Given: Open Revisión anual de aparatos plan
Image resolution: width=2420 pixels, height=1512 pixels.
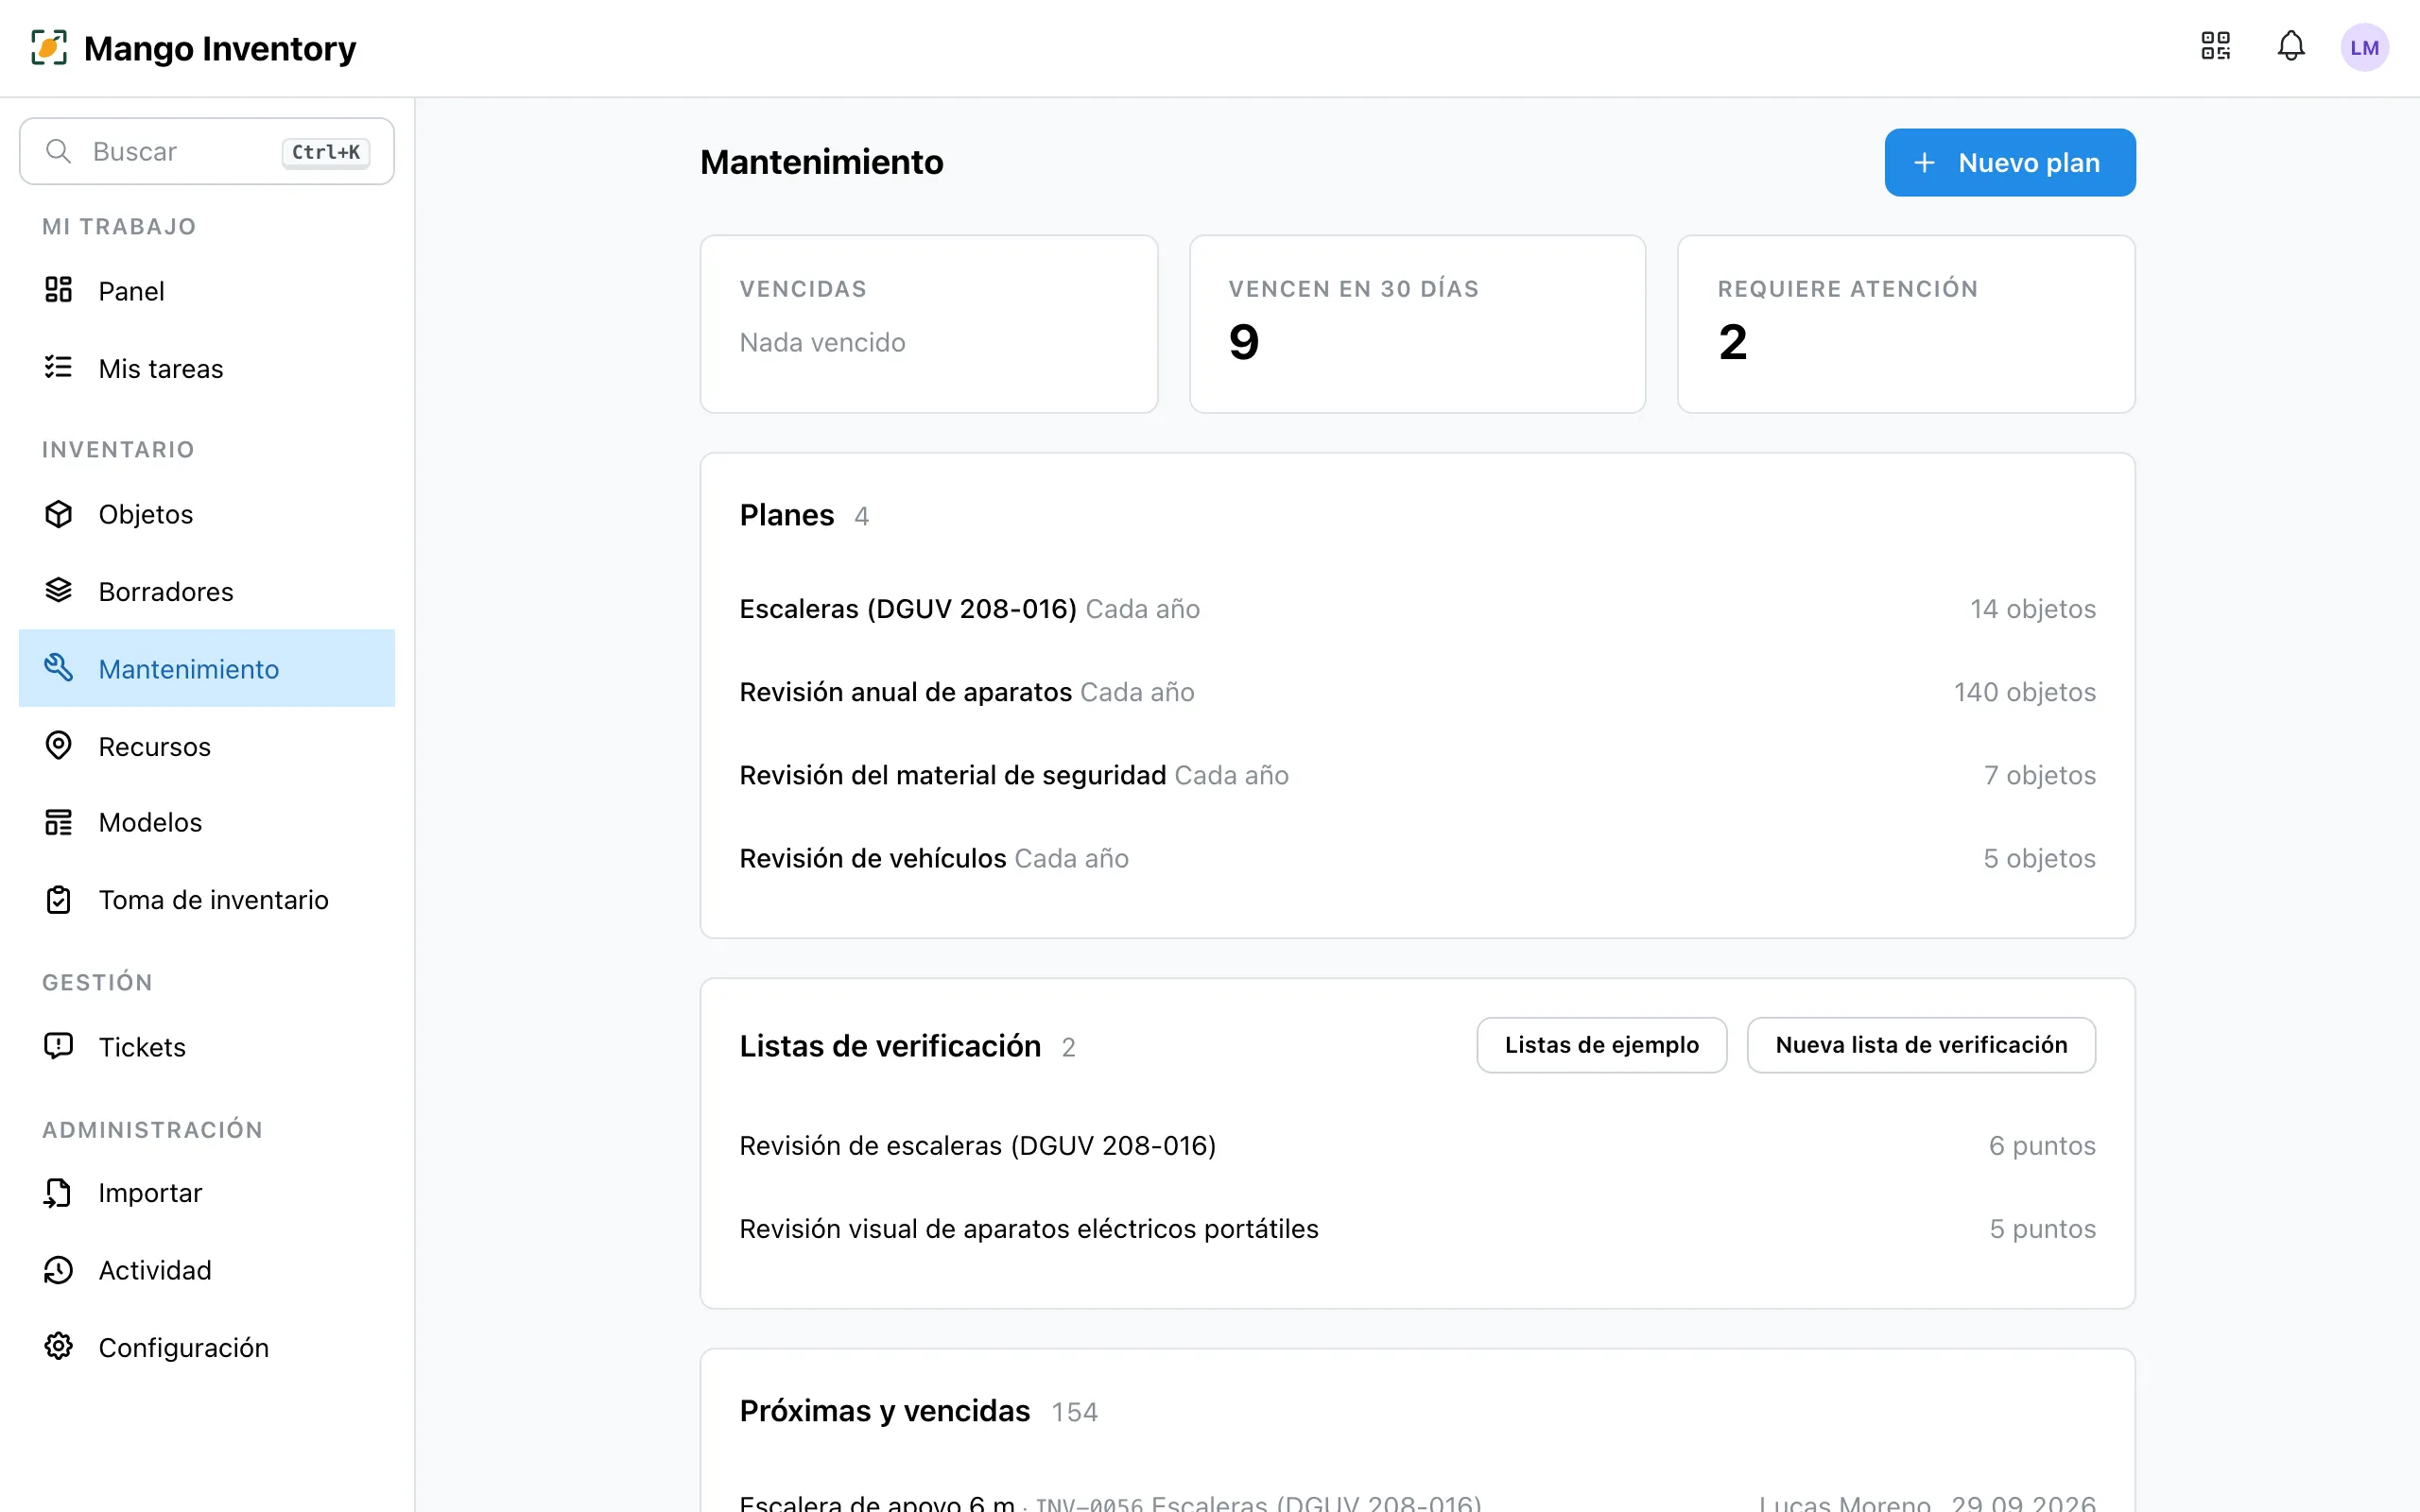Looking at the screenshot, I should click(1417, 691).
